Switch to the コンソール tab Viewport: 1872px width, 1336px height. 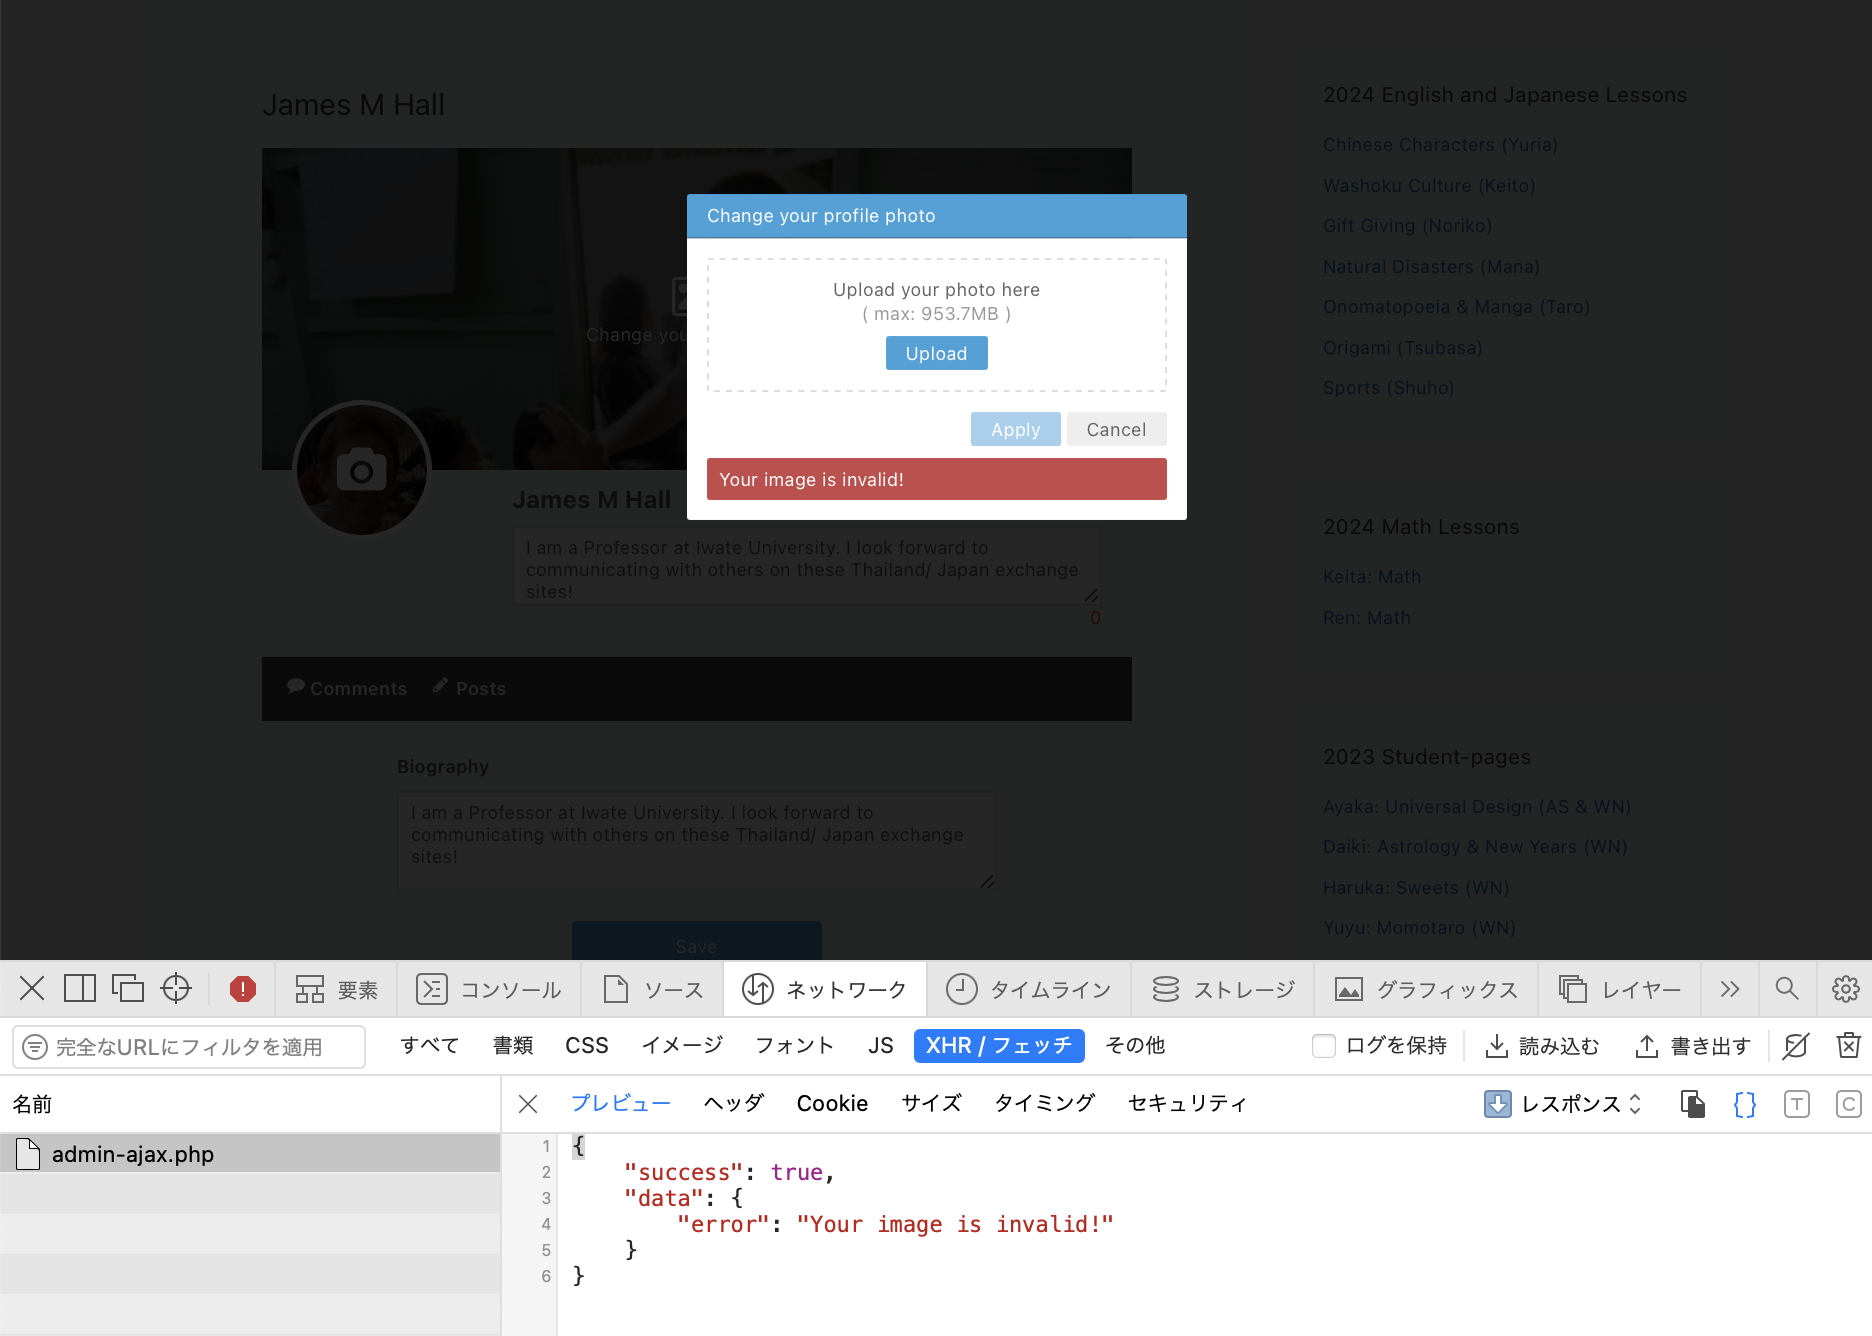[x=489, y=988]
